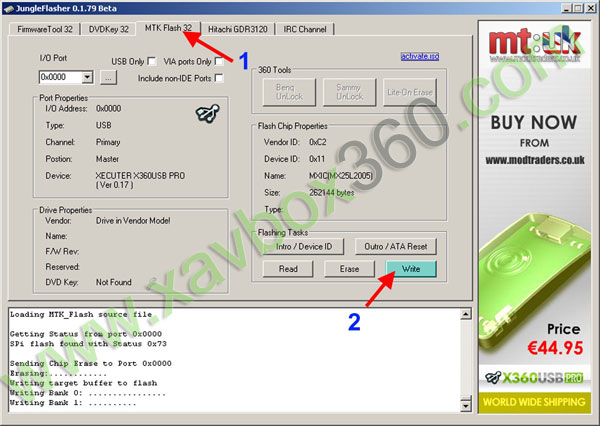Click the €44.95 price in the ad

[x=555, y=348]
